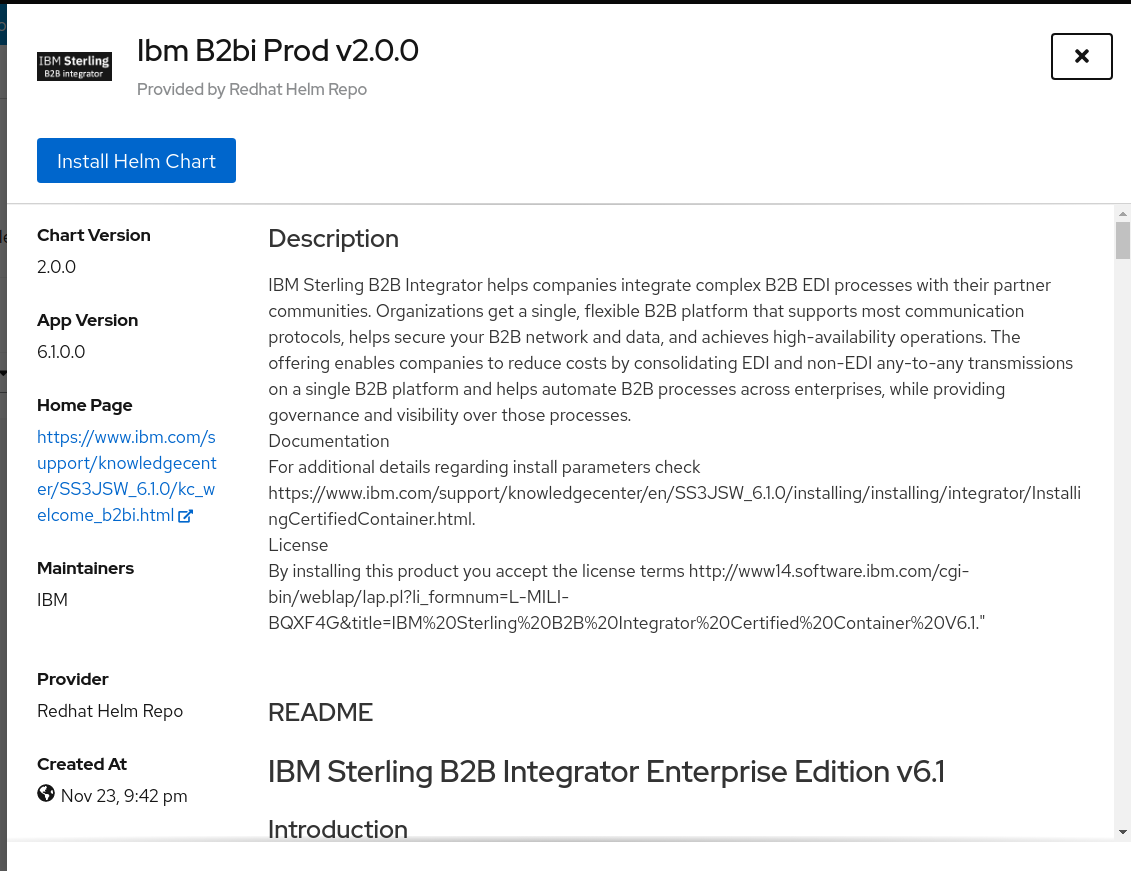Screen dimensions: 1131x871
Task: Click the title Ibm B2bi Prod v2.0.0
Action: (x=278, y=50)
